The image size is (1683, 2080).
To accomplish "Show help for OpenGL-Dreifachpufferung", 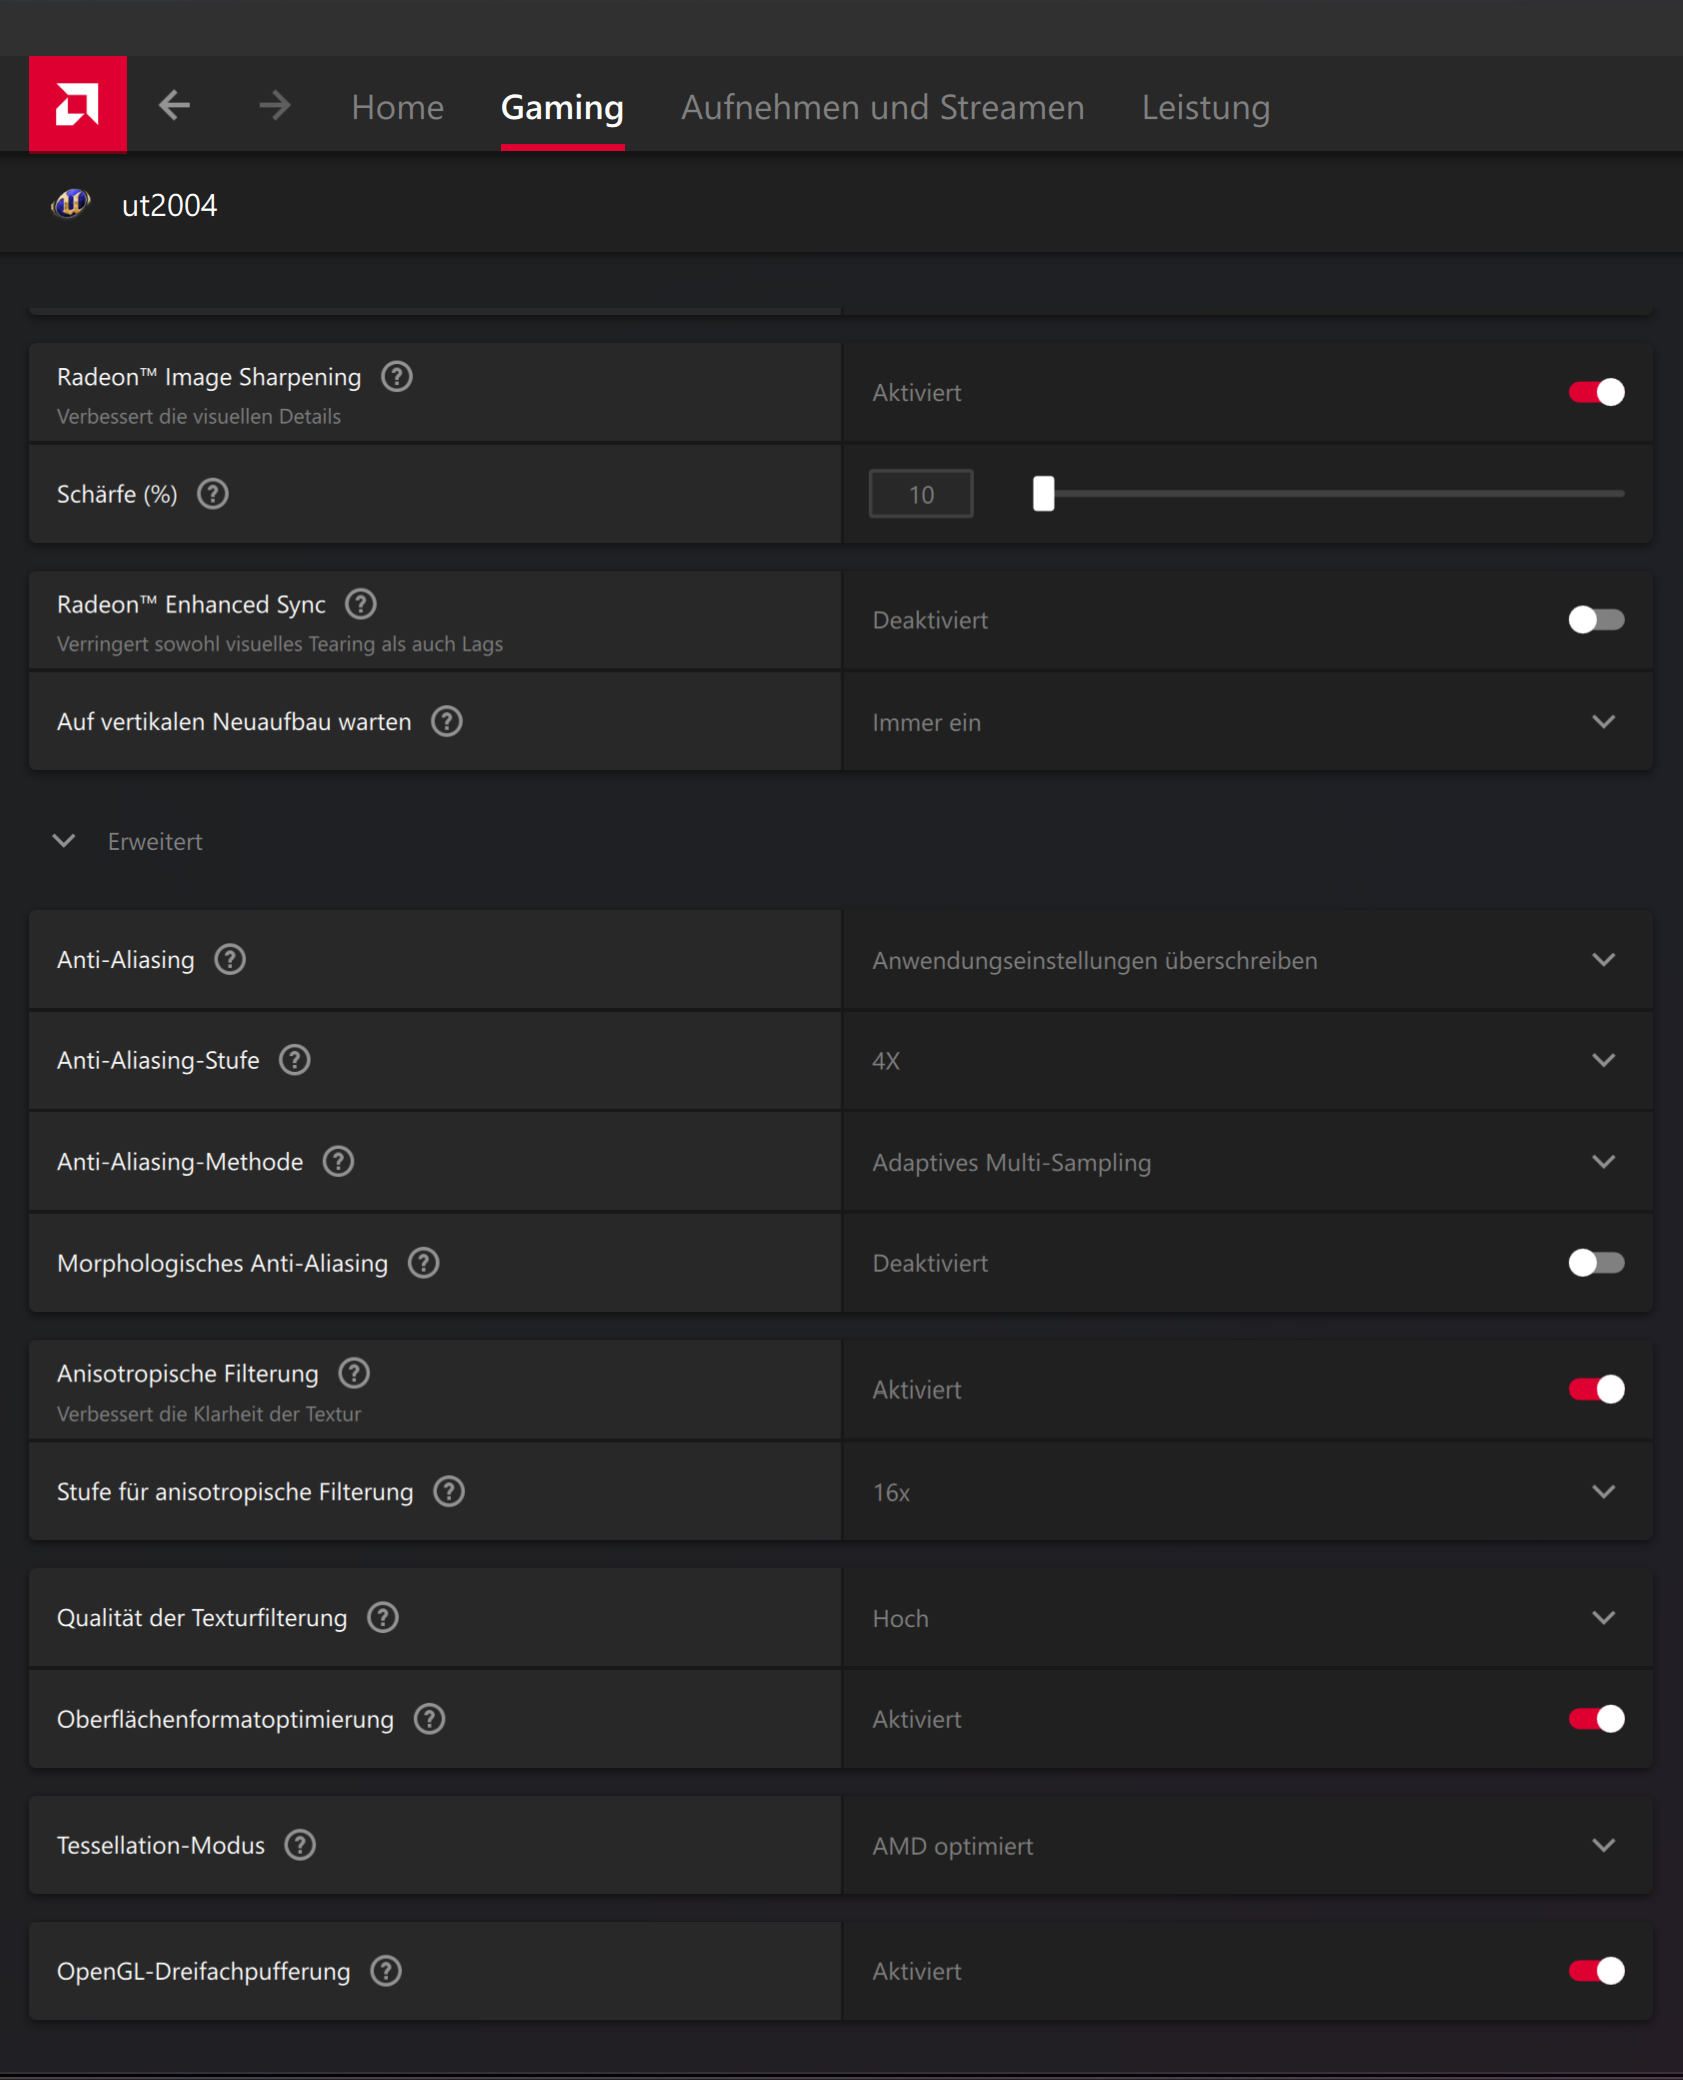I will click(386, 1971).
